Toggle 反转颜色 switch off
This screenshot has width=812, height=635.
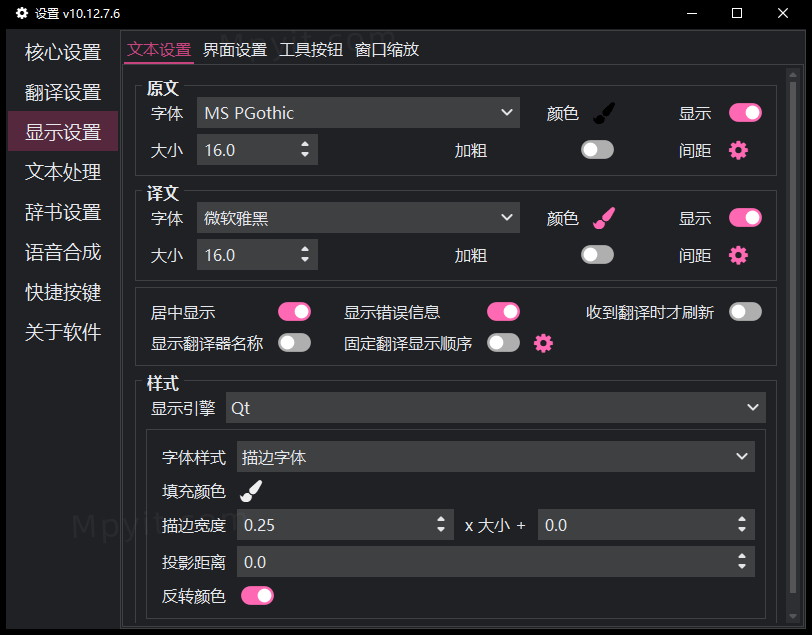click(257, 596)
